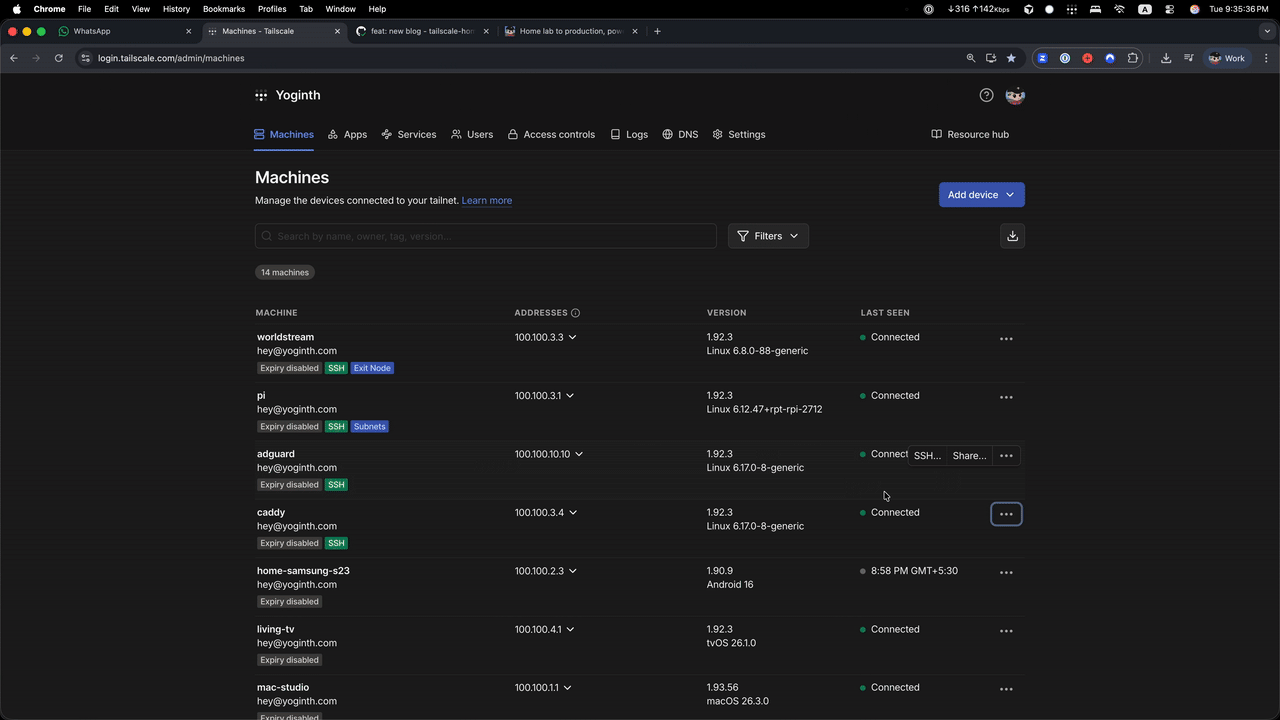Open three-dot menu for living-tv machine
1280x720 pixels.
coord(1006,631)
